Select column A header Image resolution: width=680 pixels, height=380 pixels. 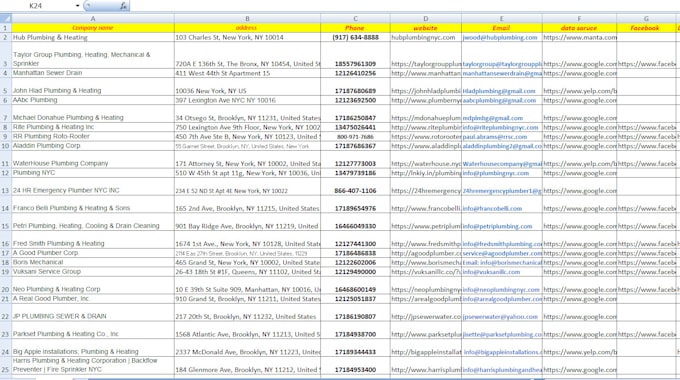coord(93,19)
